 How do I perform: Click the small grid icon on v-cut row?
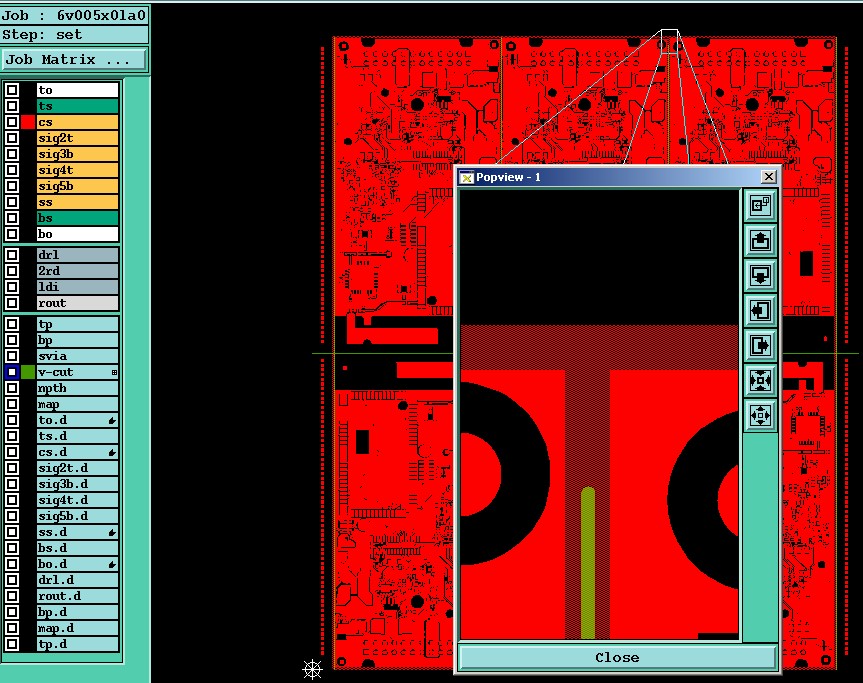pyautogui.click(x=114, y=373)
